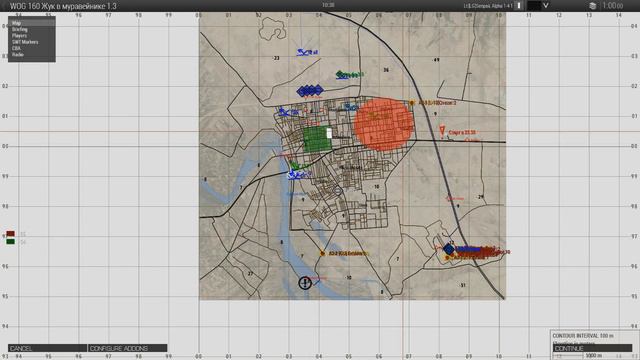The image size is (640, 360).
Task: Expand the top bar V dropdown arrow
Action: (x=545, y=5)
